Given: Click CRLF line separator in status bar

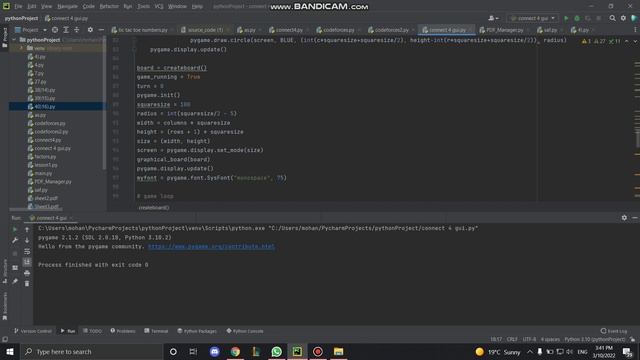Looking at the screenshot, I should pos(512,340).
